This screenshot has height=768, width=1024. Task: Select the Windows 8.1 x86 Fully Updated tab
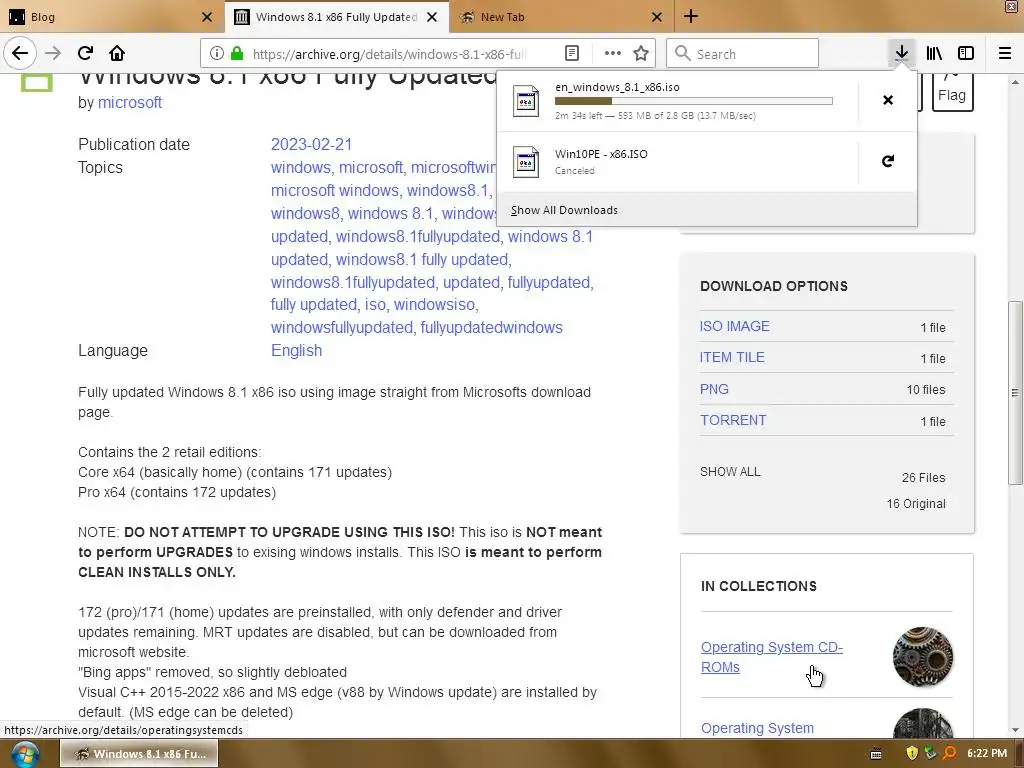(x=336, y=17)
